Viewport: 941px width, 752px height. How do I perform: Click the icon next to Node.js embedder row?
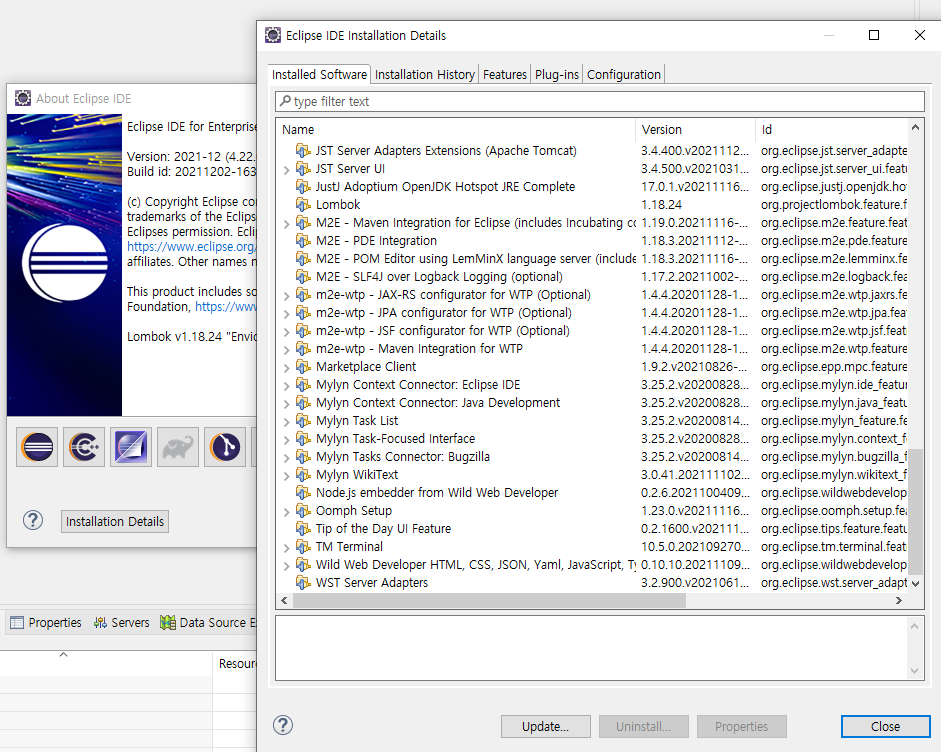coord(303,492)
